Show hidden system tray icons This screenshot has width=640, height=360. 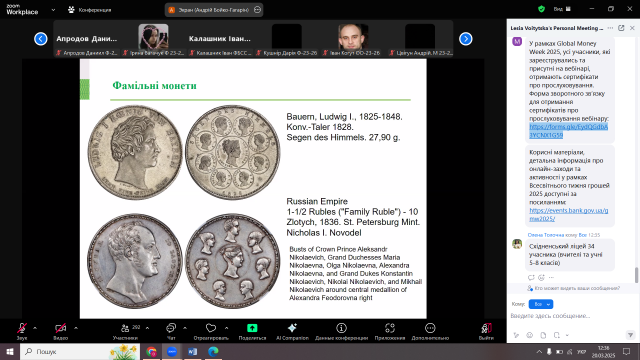539,351
